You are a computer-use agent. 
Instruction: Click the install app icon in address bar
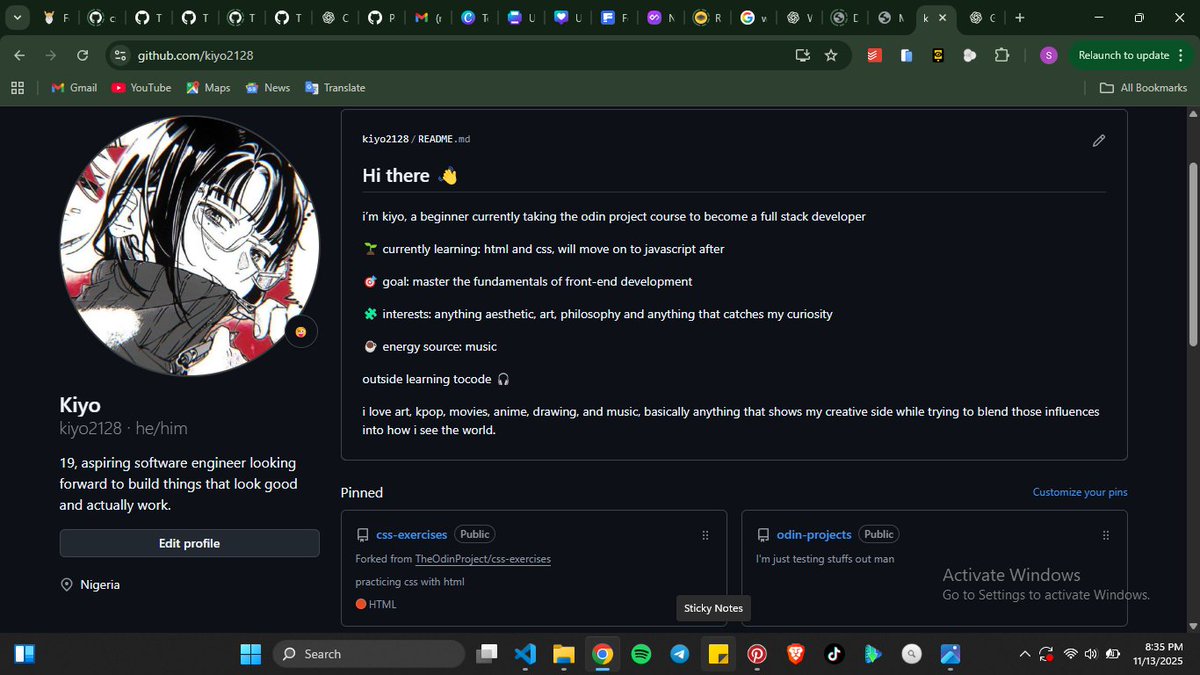click(x=802, y=56)
